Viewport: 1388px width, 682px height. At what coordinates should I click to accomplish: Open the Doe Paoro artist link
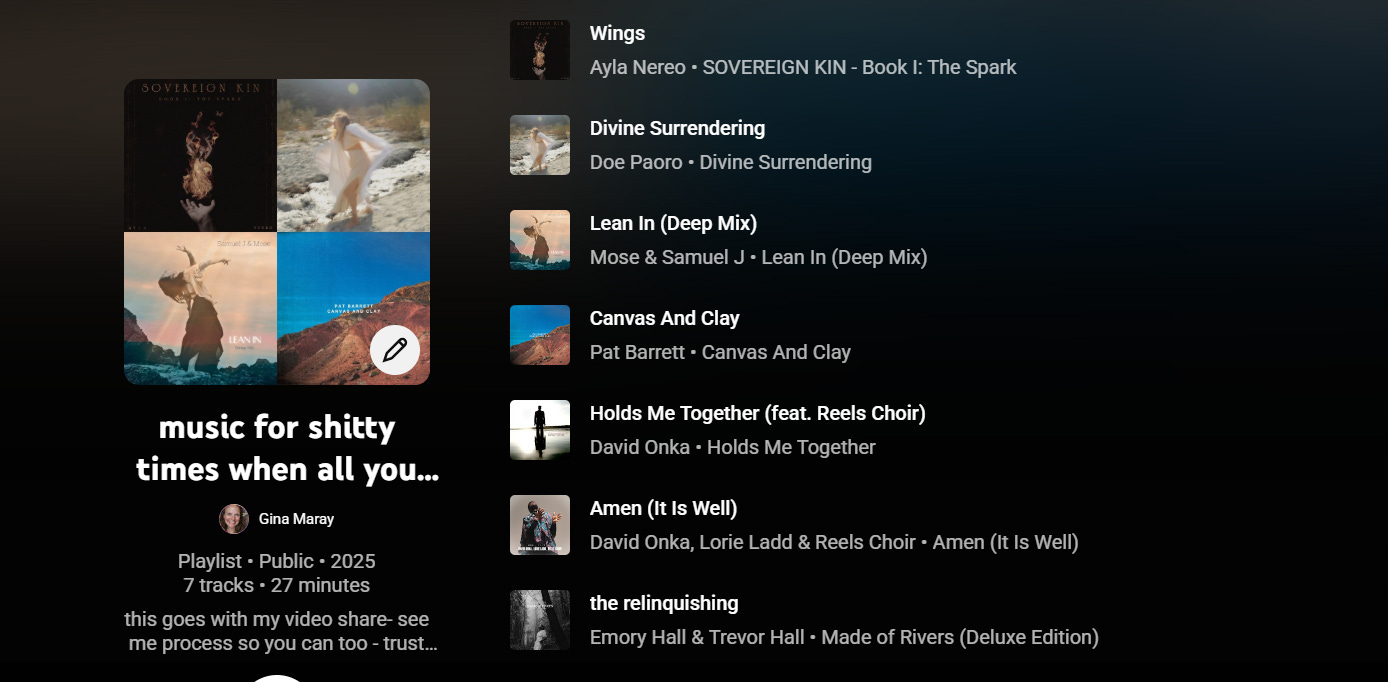636,162
